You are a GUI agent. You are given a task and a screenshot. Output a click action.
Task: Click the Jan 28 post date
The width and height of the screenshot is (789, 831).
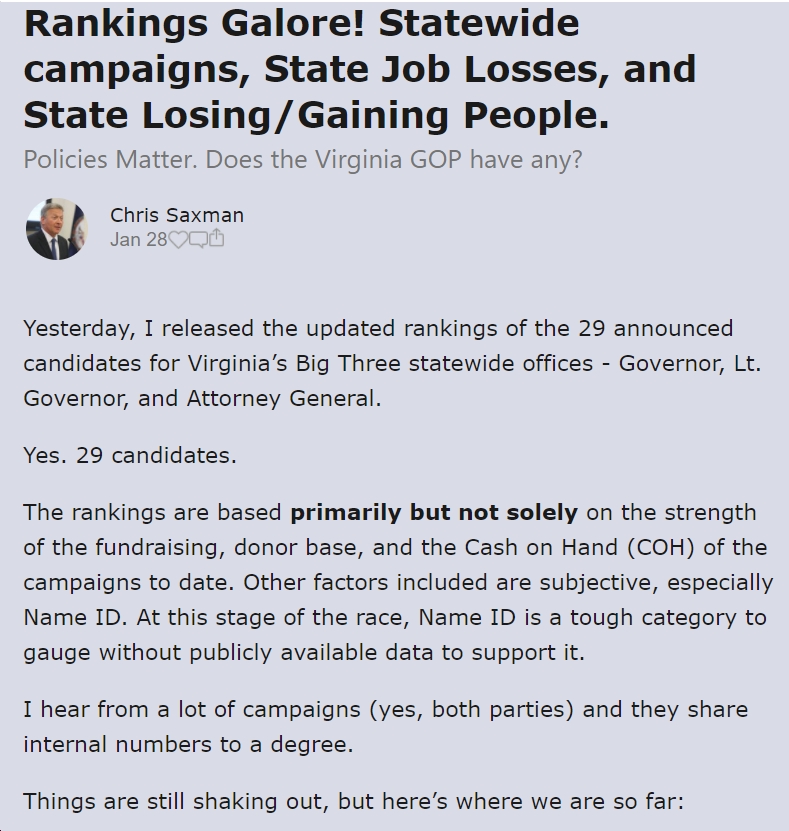139,240
